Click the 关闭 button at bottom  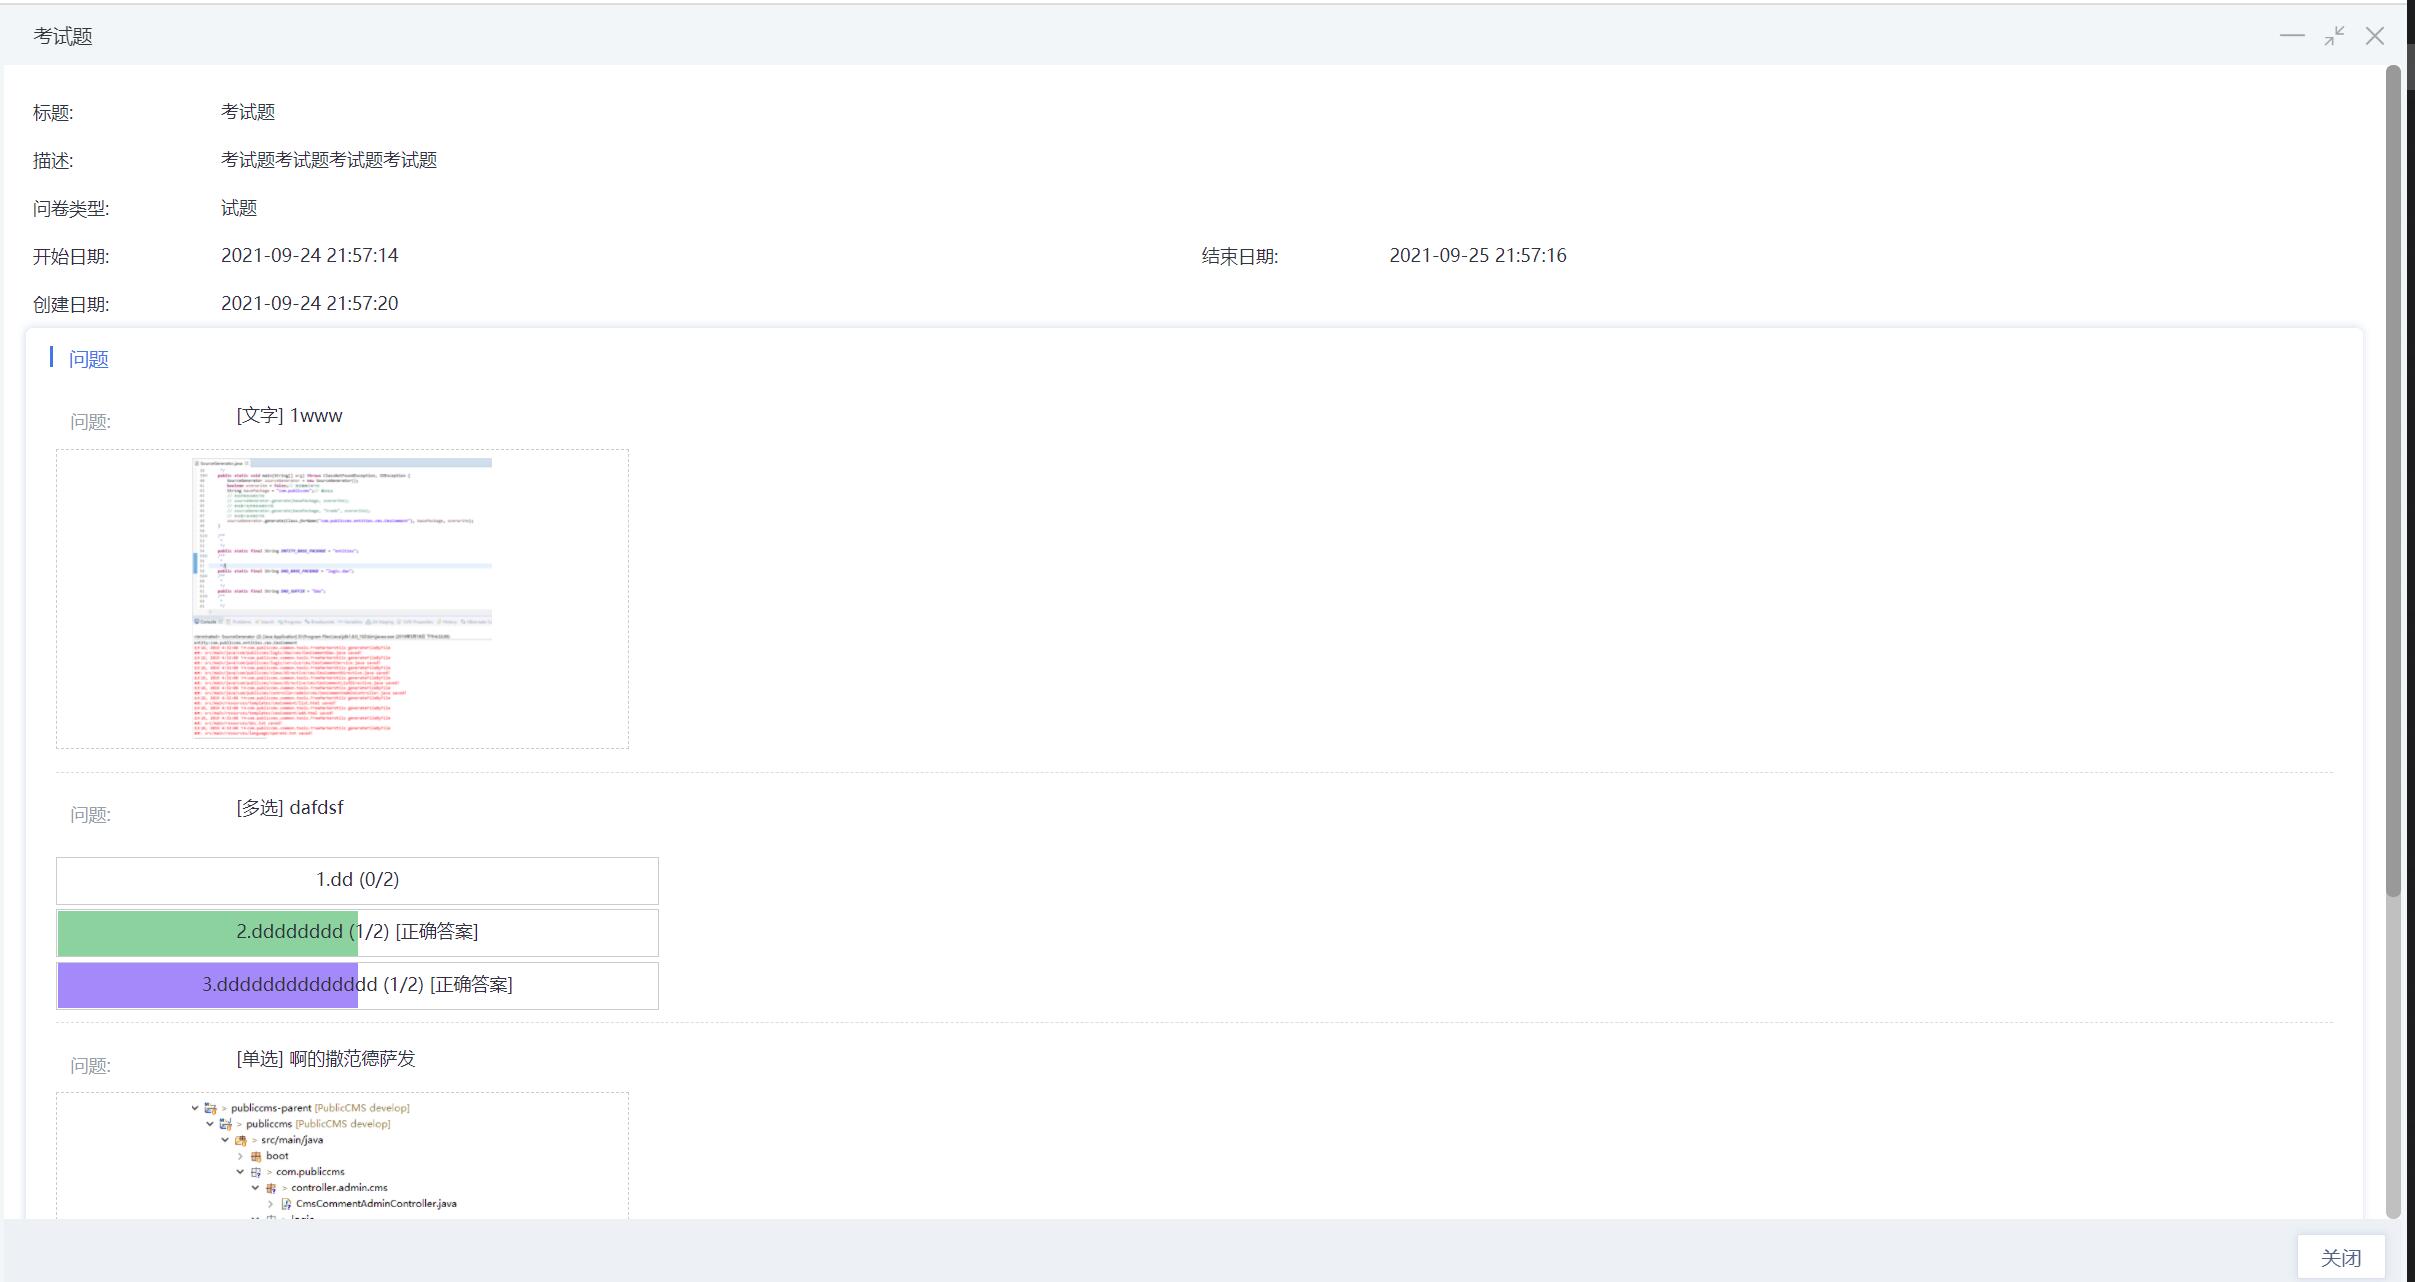tap(2340, 1257)
